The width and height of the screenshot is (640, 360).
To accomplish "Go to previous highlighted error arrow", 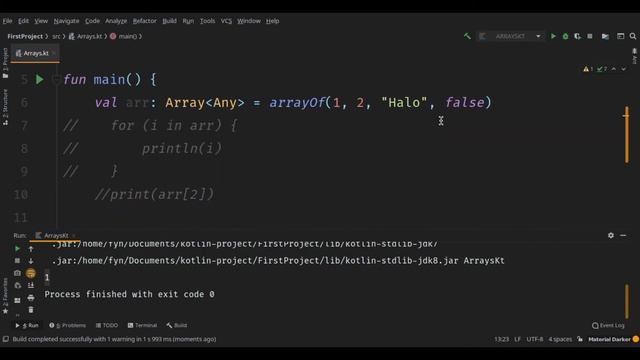I will coord(614,69).
